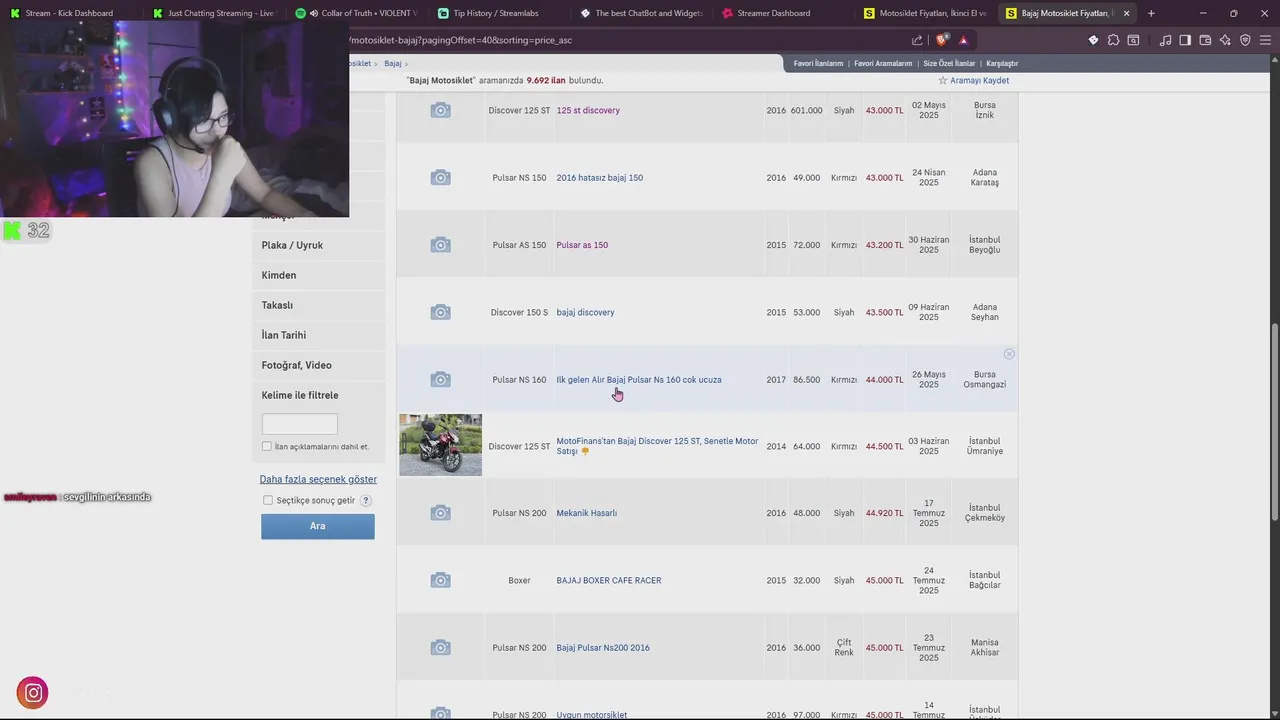Expand the Plaka / Uyruk filter

318,245
